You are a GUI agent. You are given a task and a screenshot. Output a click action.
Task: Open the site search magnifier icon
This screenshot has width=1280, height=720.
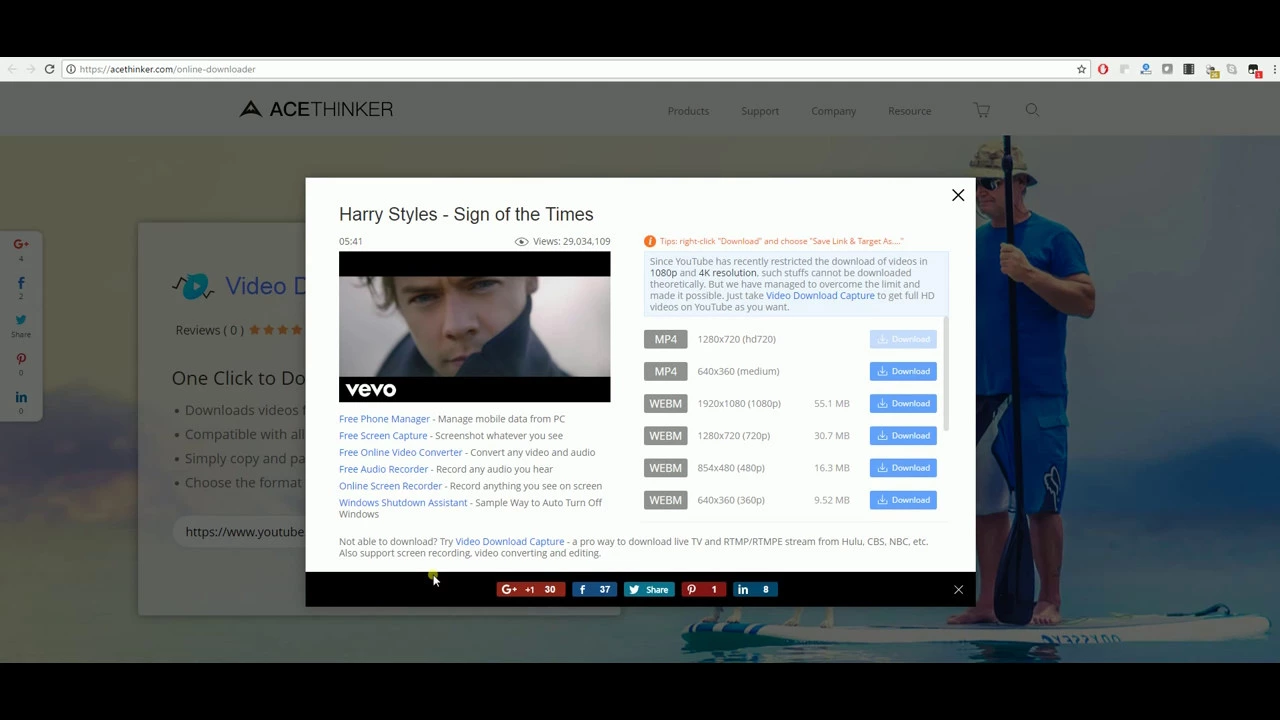click(1032, 110)
